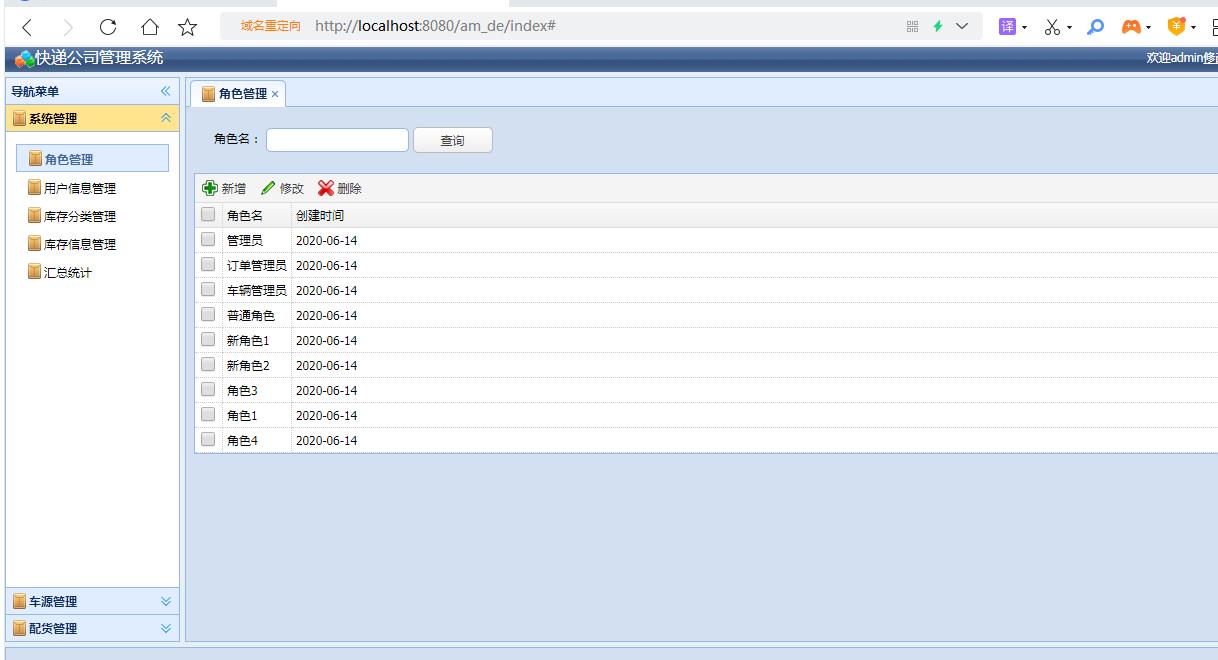1218x660 pixels.
Task: Click the red X 删除 icon
Action: coord(326,188)
